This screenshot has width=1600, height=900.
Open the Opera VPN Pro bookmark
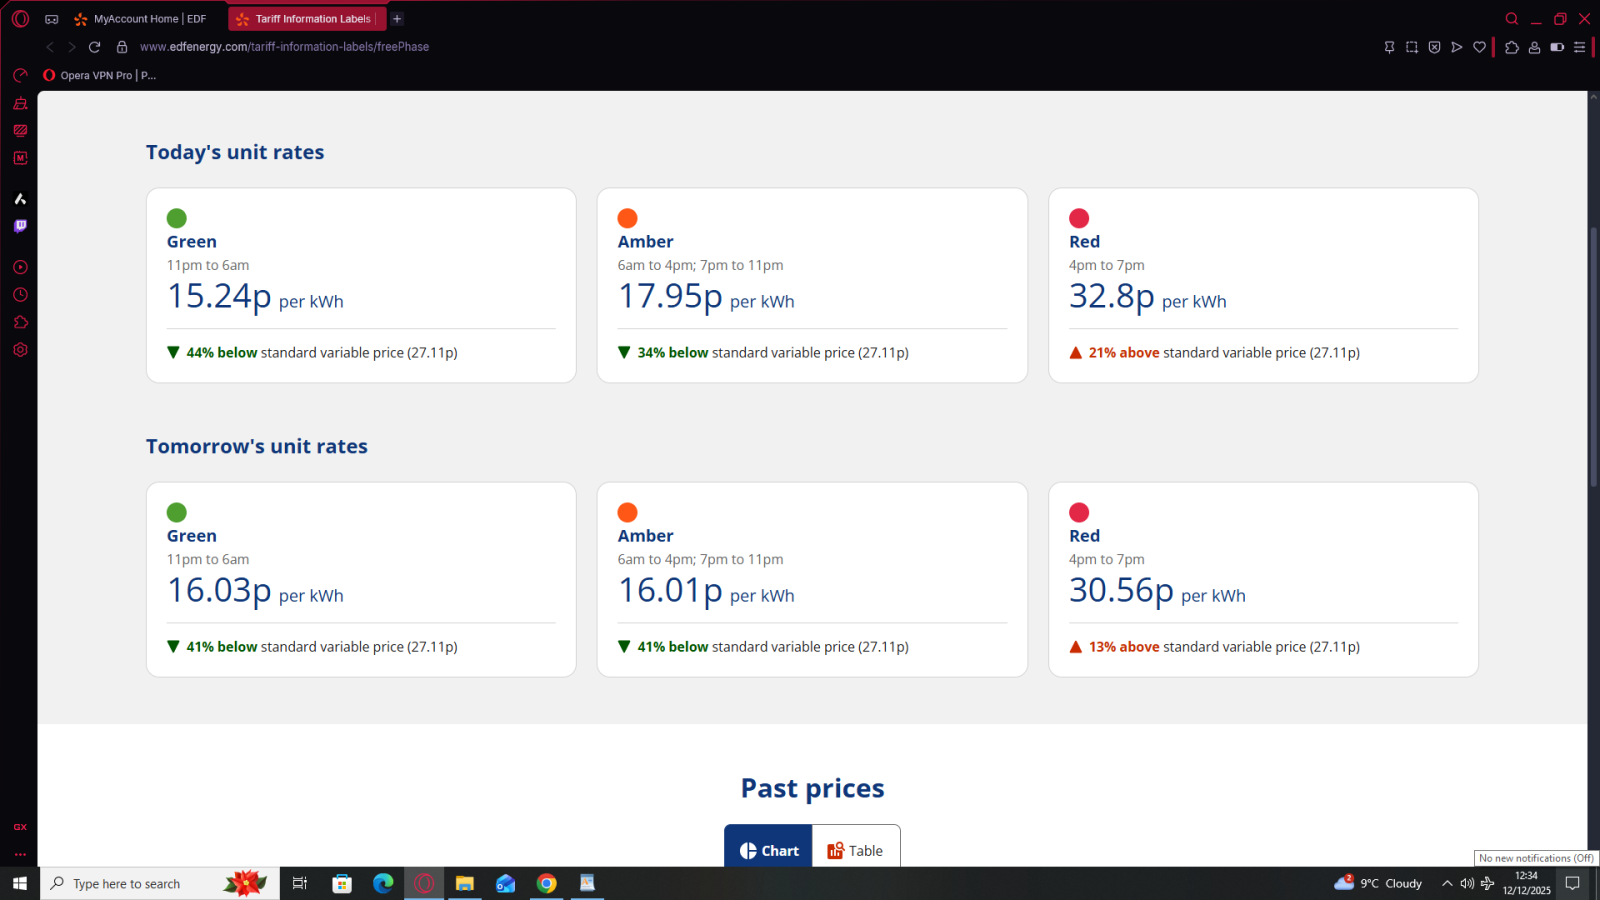coord(100,75)
